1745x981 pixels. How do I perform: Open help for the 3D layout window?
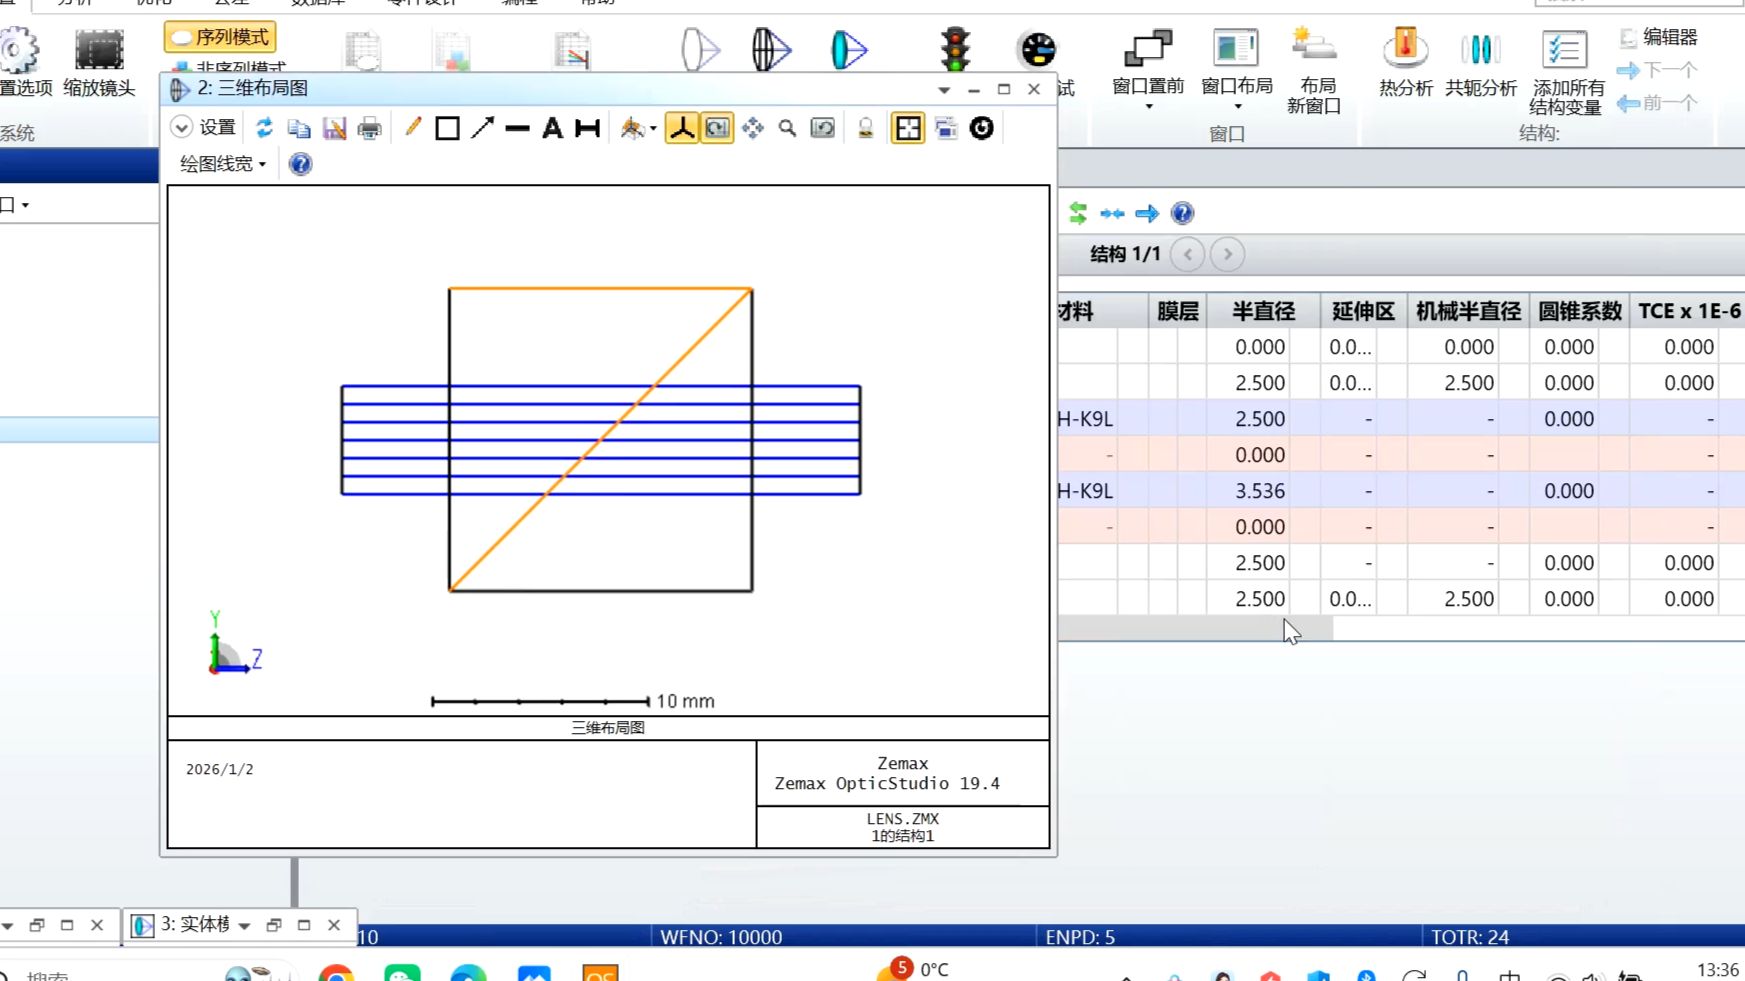pos(300,164)
